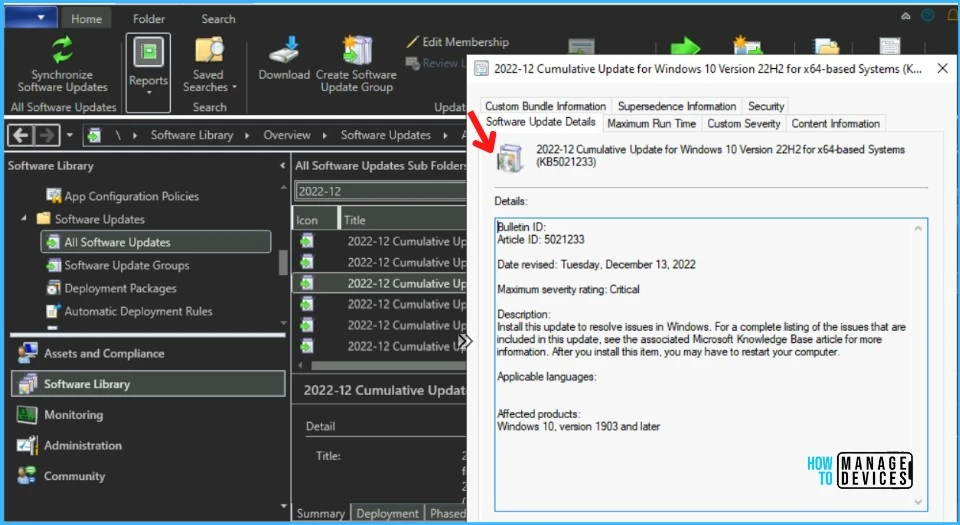Open the Saved Searches dropdown arrow
The image size is (960, 525).
click(234, 87)
